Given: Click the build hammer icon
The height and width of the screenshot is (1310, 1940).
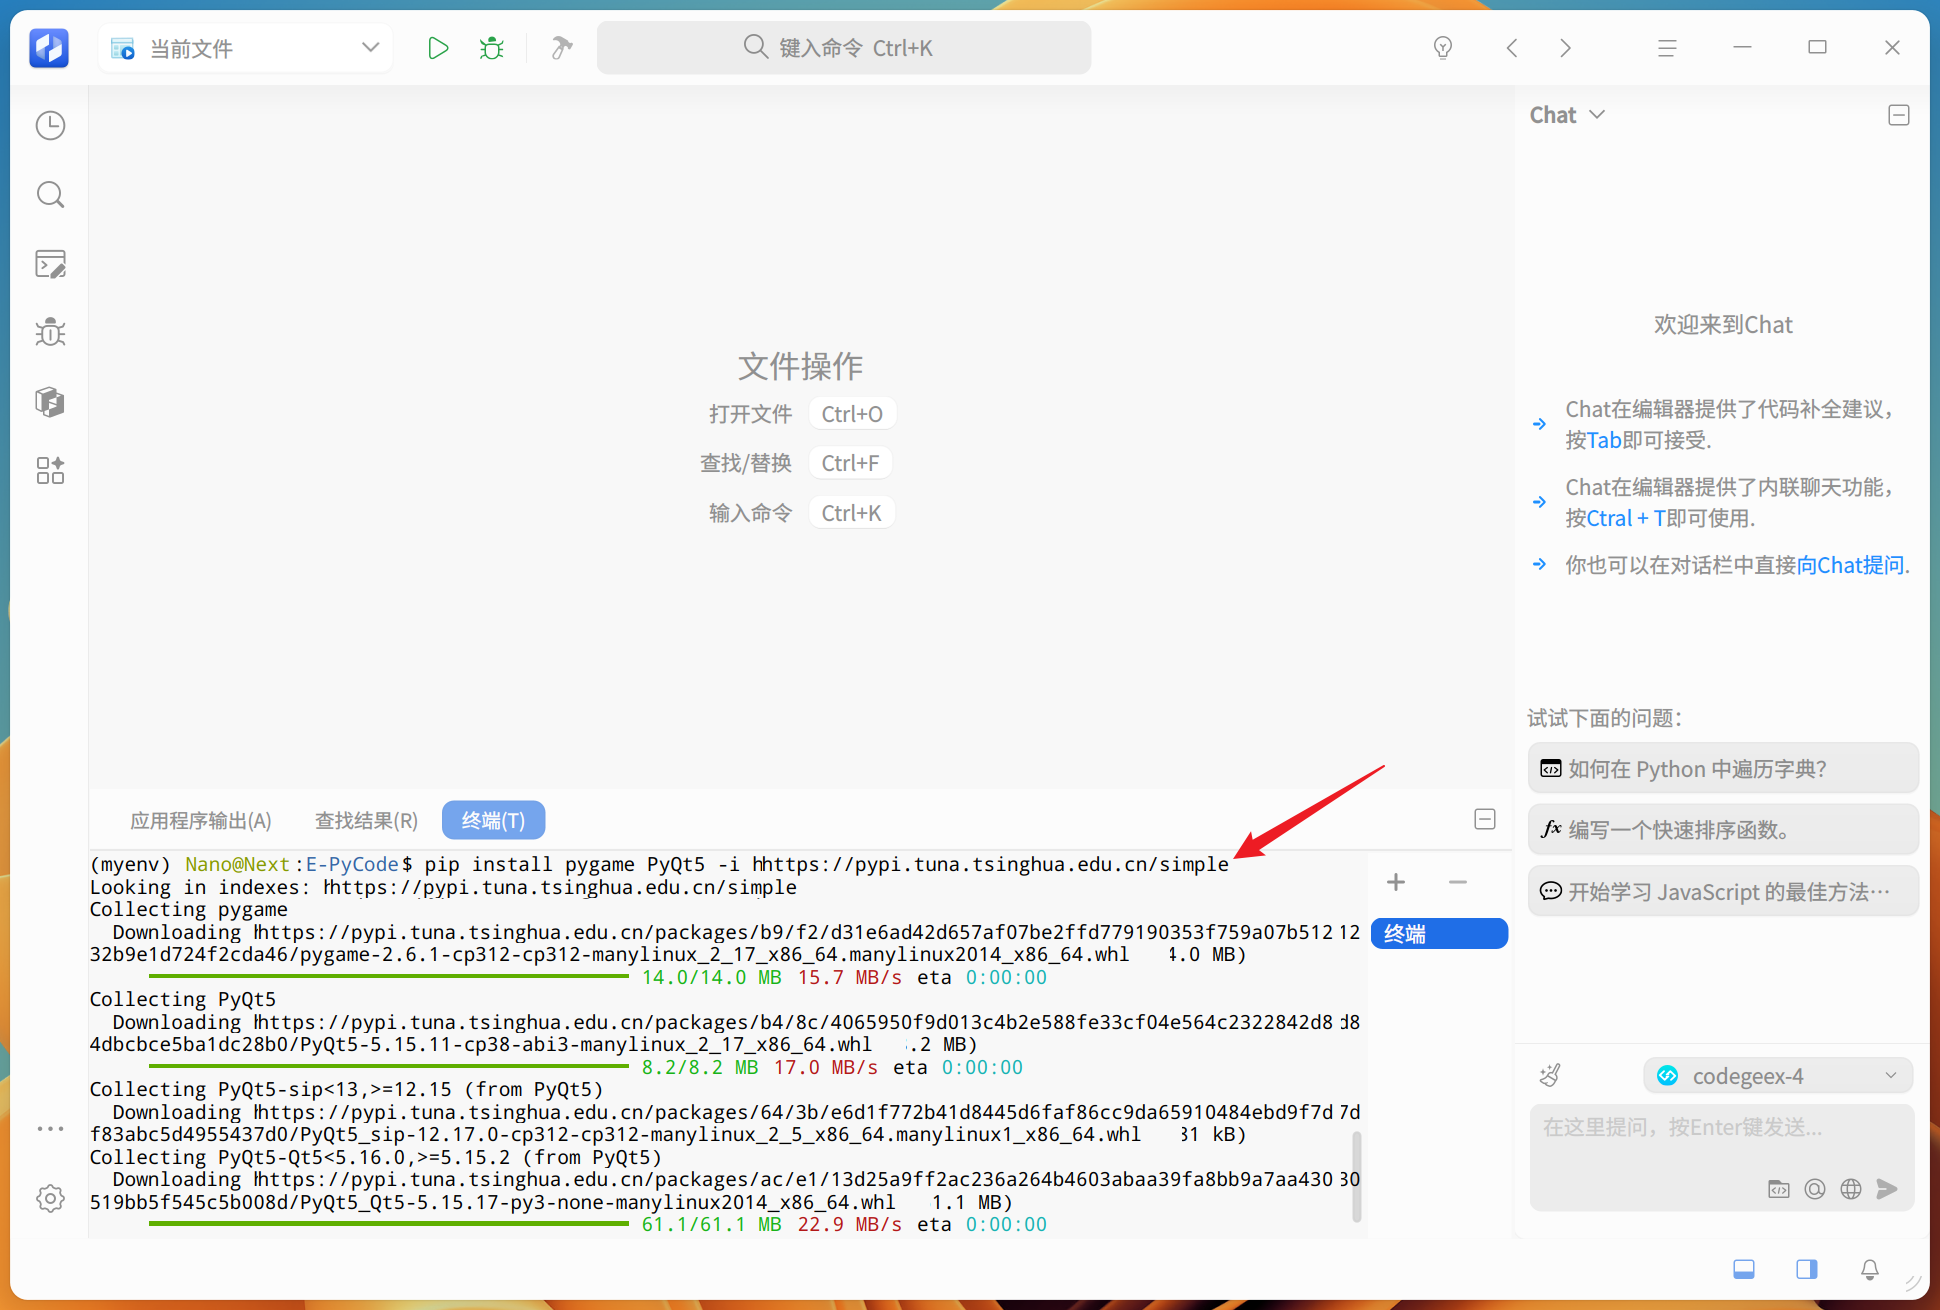Looking at the screenshot, I should [562, 48].
